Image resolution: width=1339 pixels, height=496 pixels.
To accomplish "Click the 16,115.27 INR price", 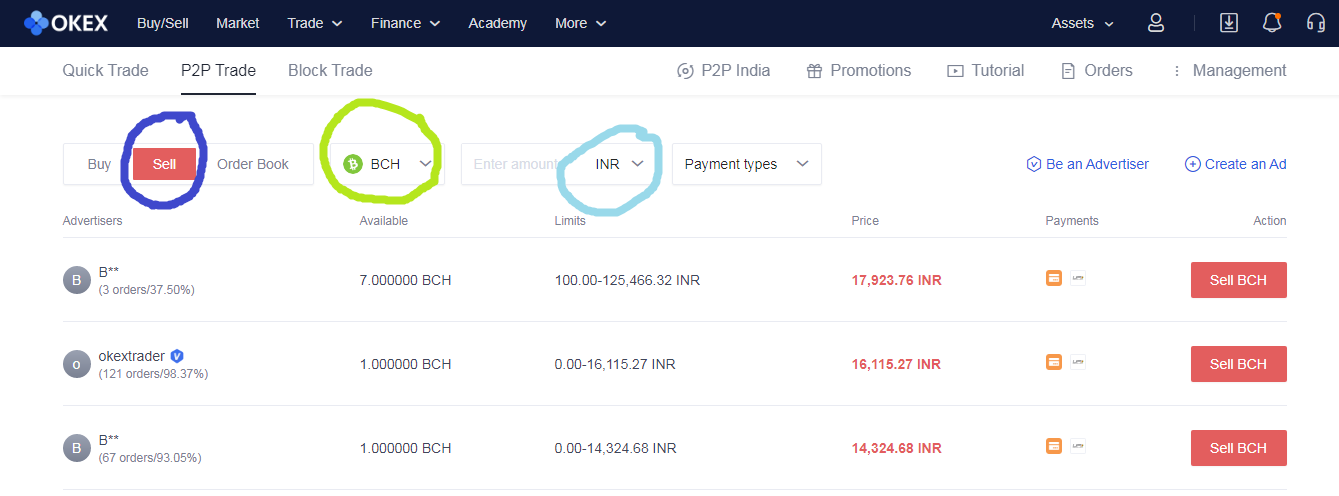I will click(x=896, y=364).
